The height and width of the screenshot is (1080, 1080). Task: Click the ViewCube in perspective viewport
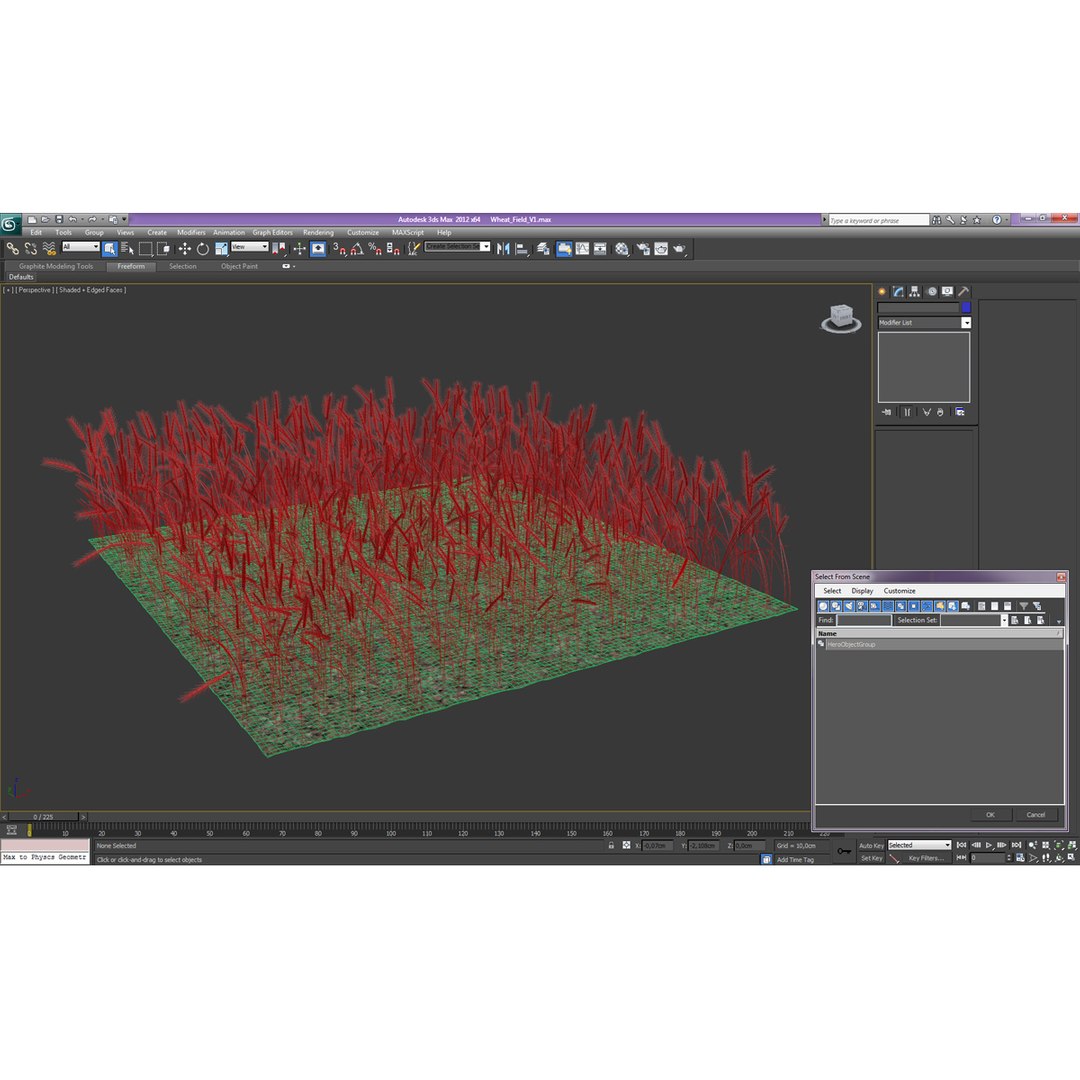841,318
